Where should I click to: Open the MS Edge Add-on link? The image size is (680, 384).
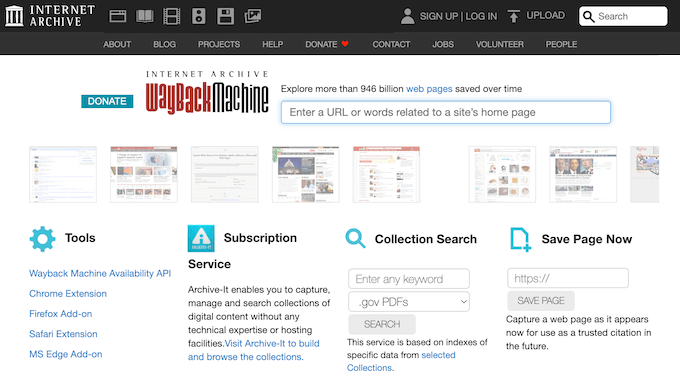65,354
